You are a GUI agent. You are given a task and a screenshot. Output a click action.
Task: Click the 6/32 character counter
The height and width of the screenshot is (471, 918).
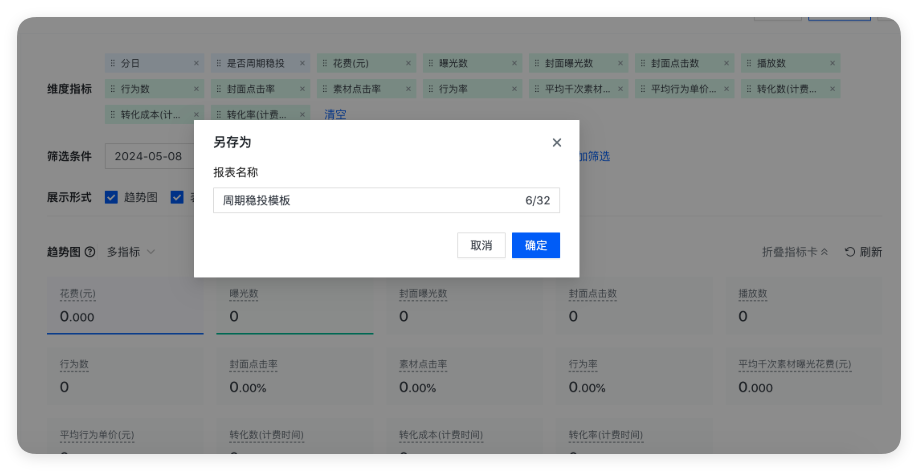pyautogui.click(x=537, y=200)
